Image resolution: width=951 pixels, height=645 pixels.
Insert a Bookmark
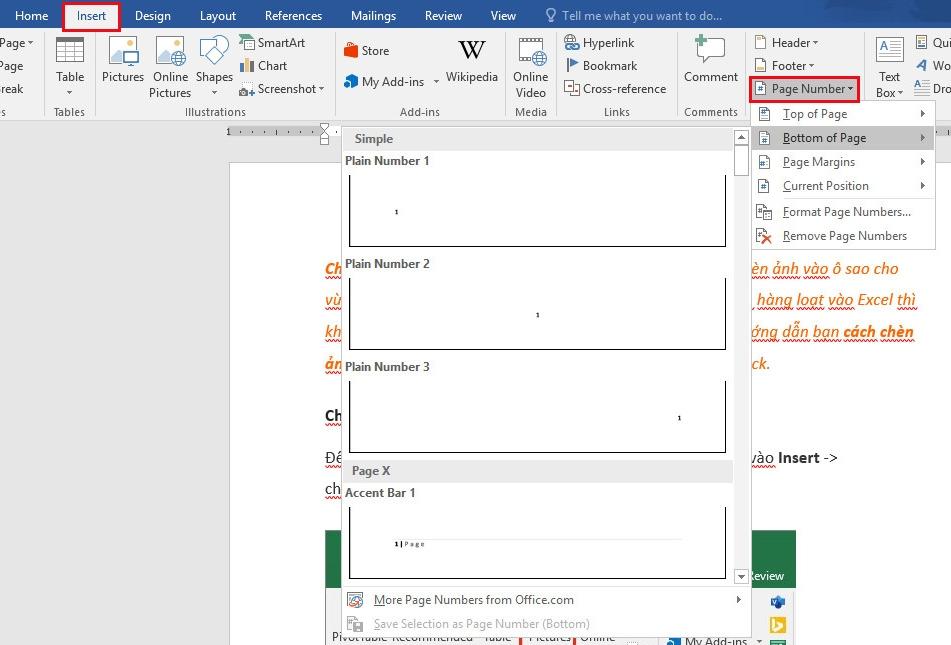(601, 66)
